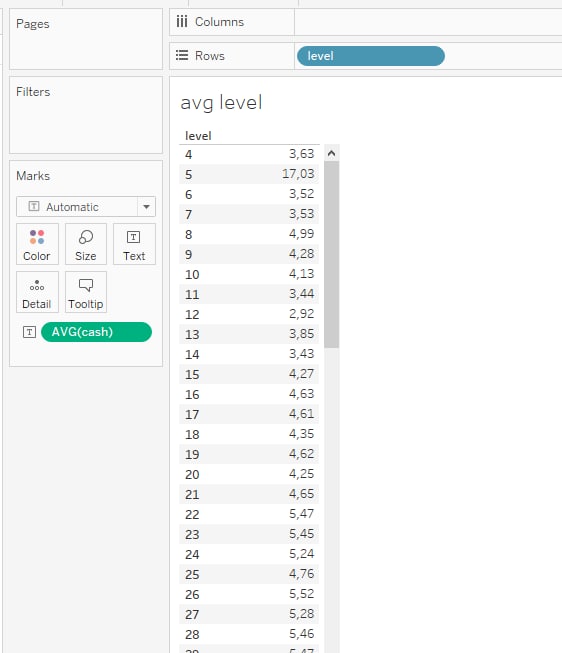Viewport: 562px width, 653px height.
Task: Click the Filters shelf
Action: [x=86, y=115]
